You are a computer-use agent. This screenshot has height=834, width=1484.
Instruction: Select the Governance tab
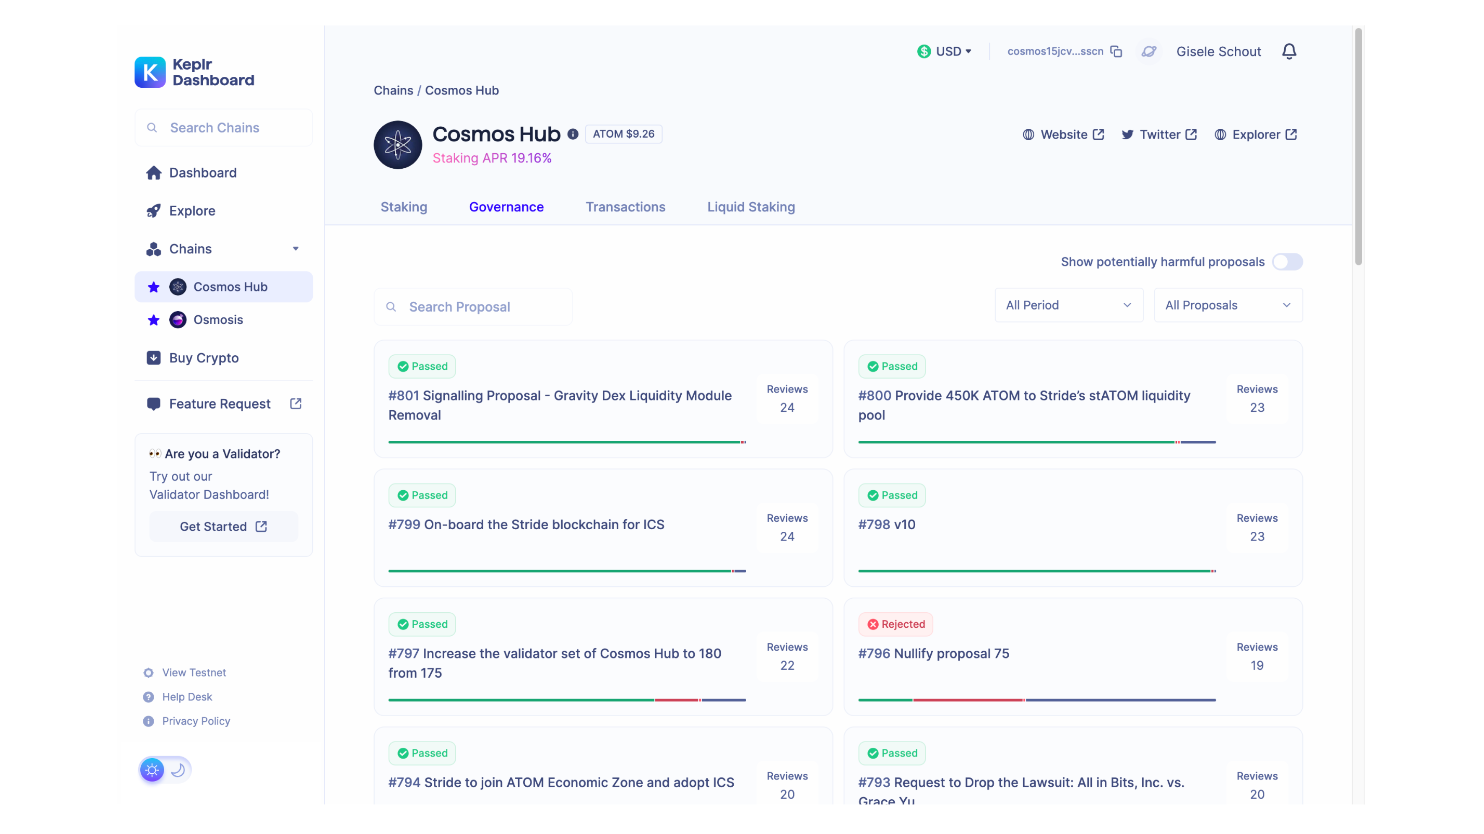[506, 207]
